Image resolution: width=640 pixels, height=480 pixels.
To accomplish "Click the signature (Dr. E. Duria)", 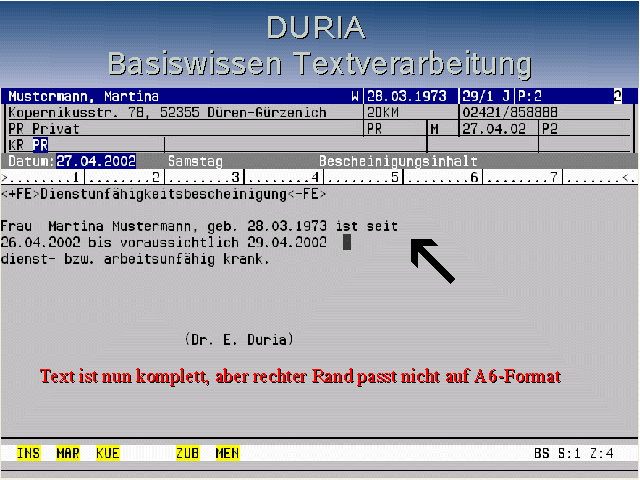I will [x=239, y=340].
